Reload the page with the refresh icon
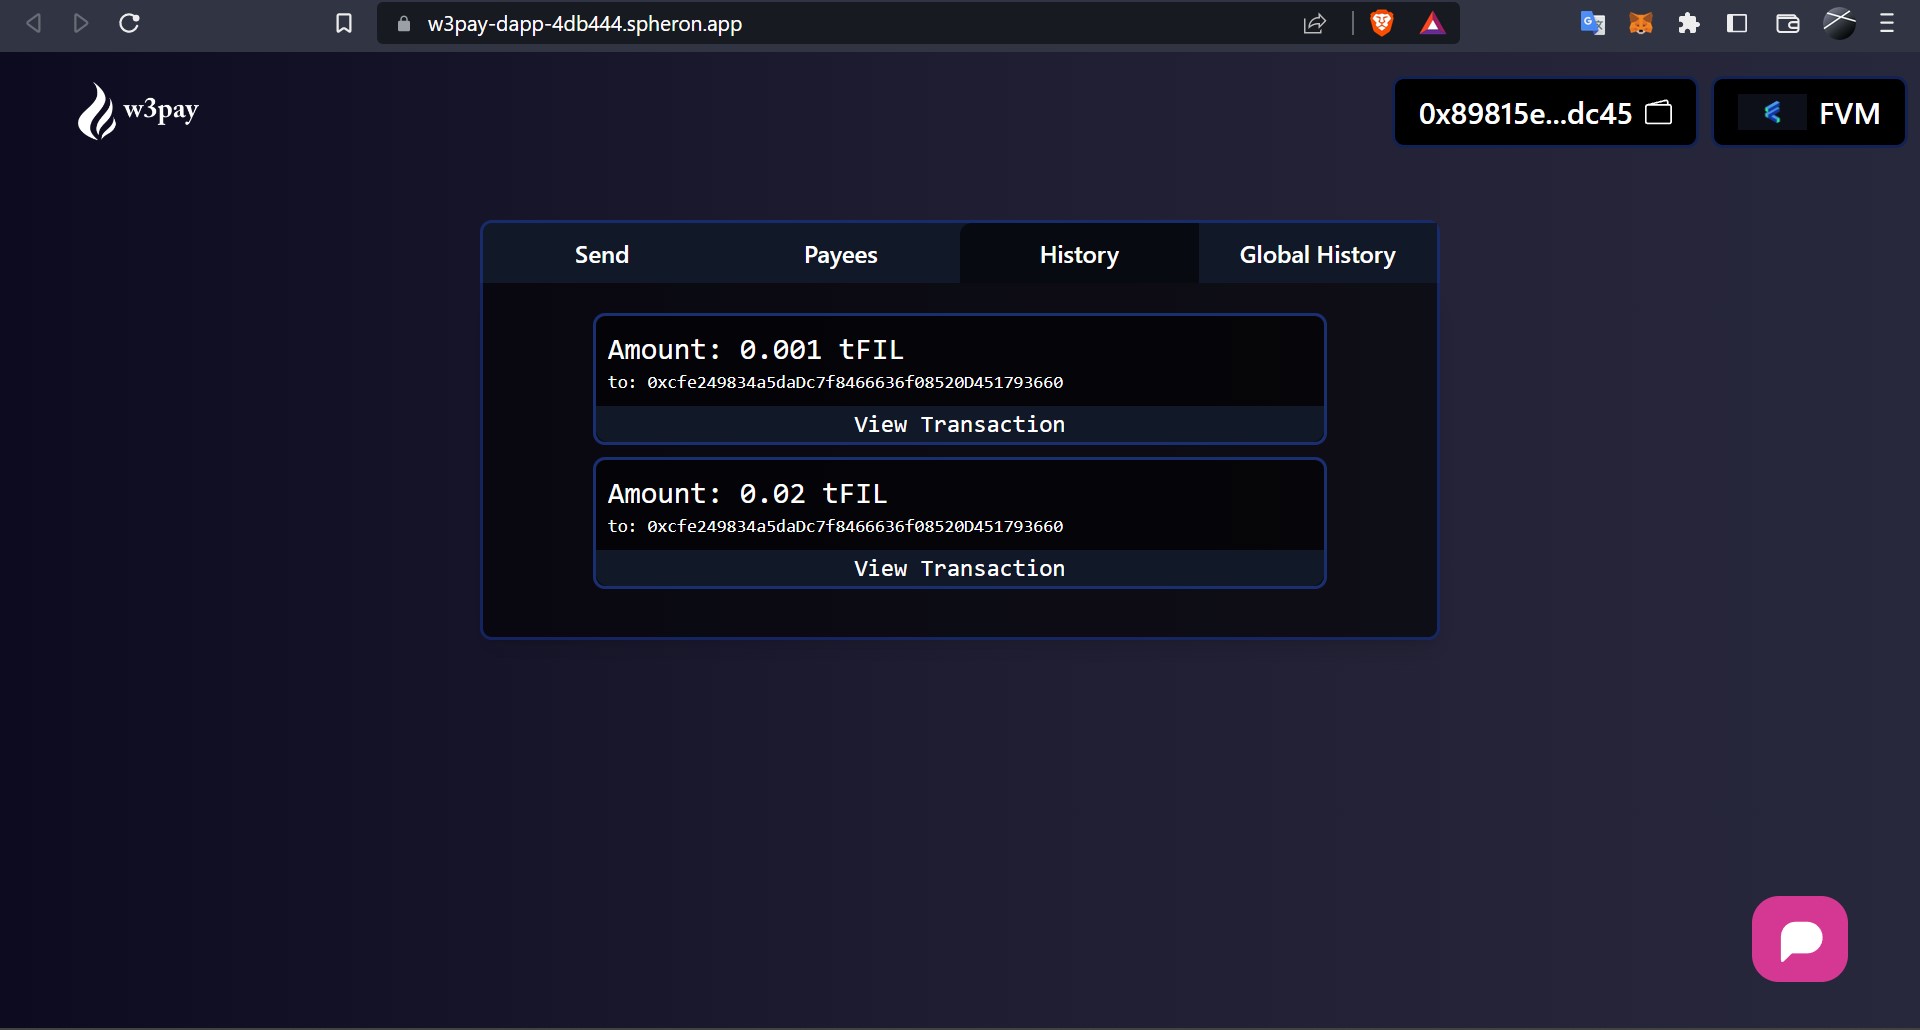Viewport: 1920px width, 1030px height. [x=129, y=23]
